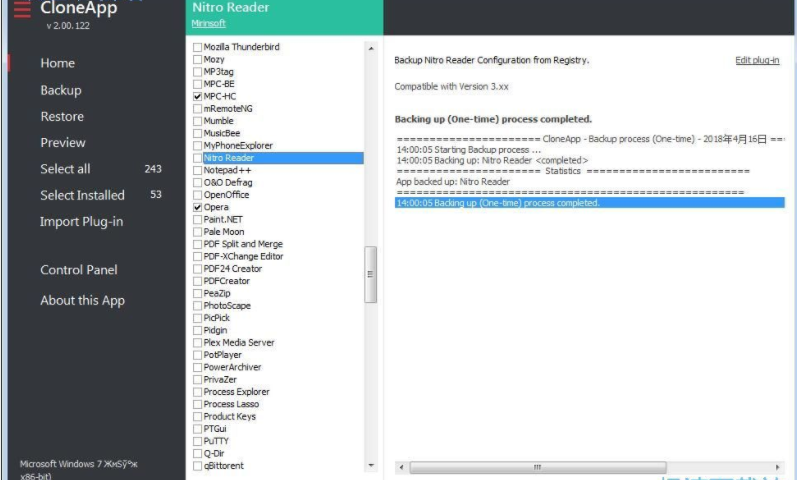This screenshot has width=797, height=480.
Task: Open the Preview section
Action: coord(63,143)
